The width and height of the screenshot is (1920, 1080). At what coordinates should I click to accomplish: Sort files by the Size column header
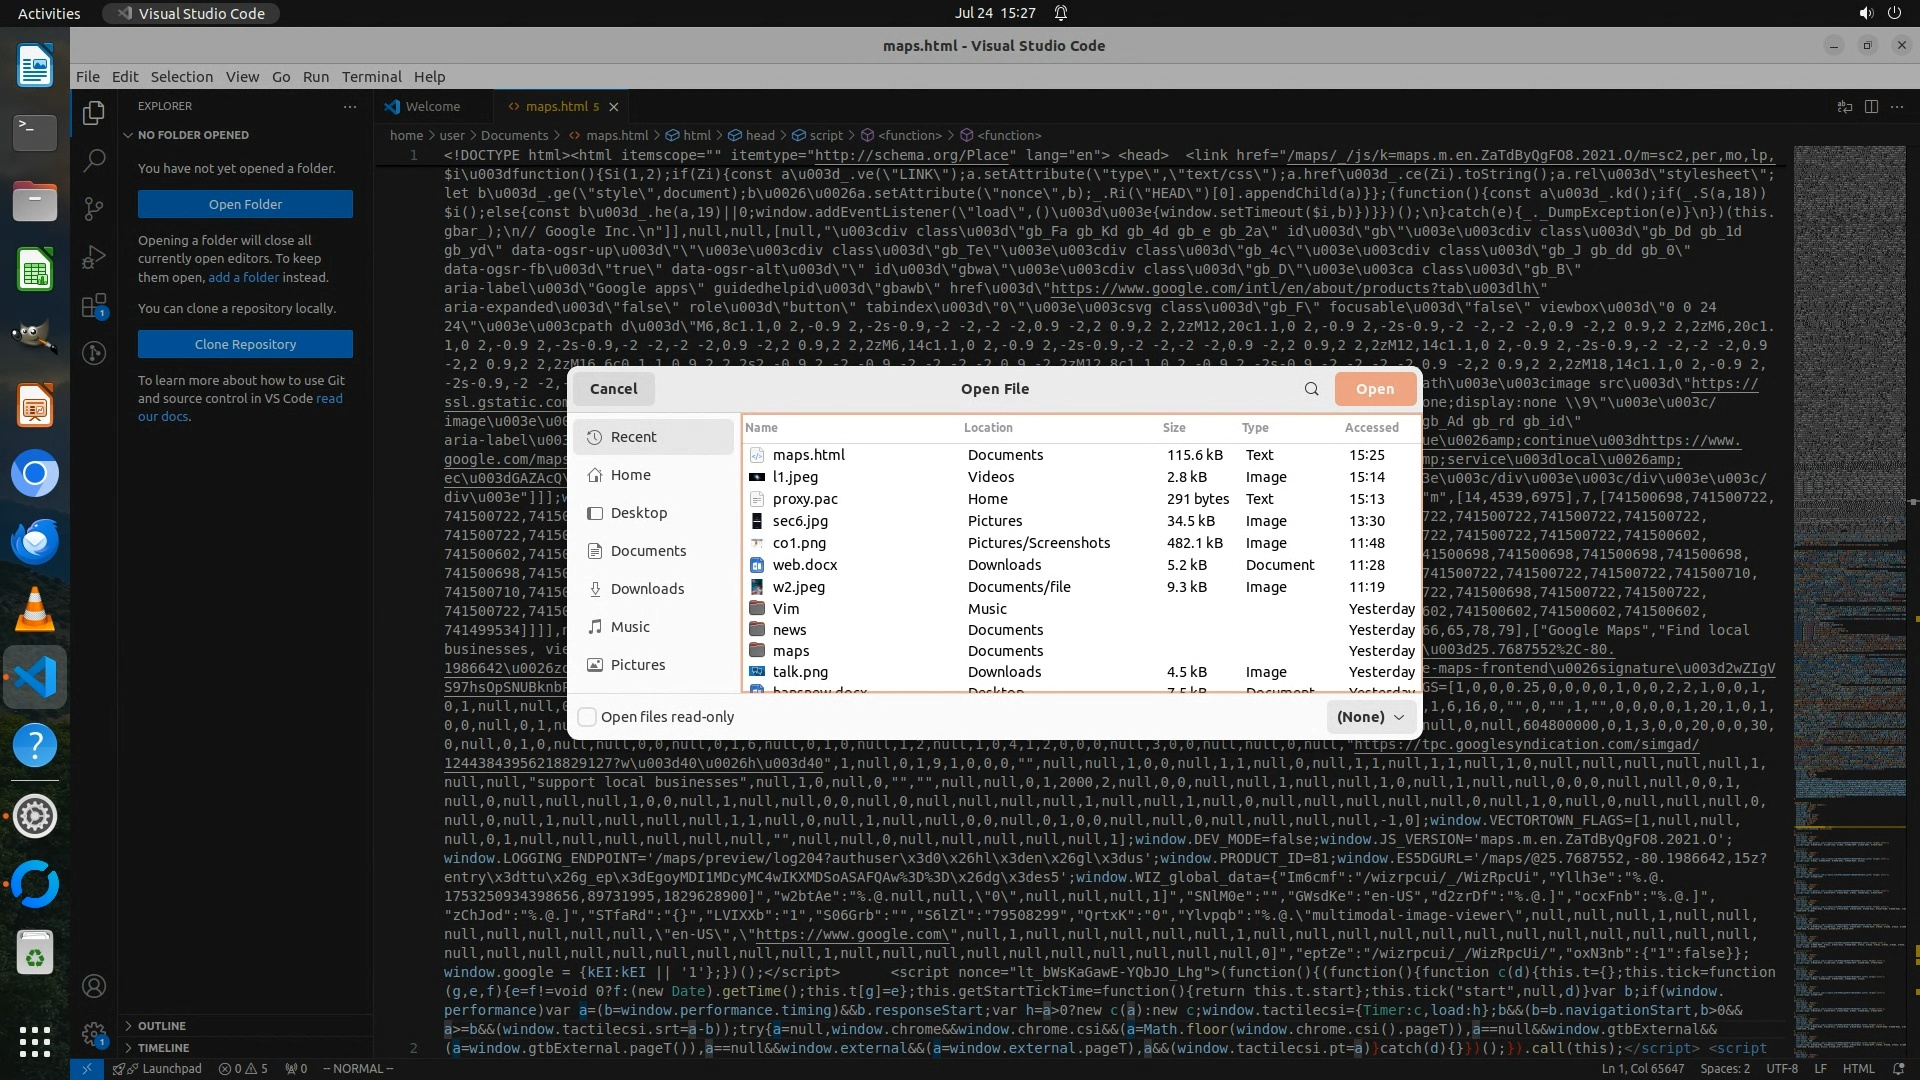tap(1174, 428)
